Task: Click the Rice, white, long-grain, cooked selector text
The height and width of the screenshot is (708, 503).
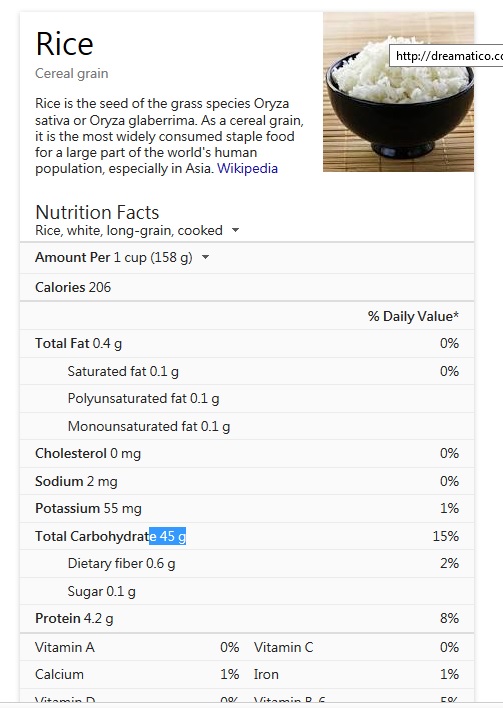Action: coord(129,231)
